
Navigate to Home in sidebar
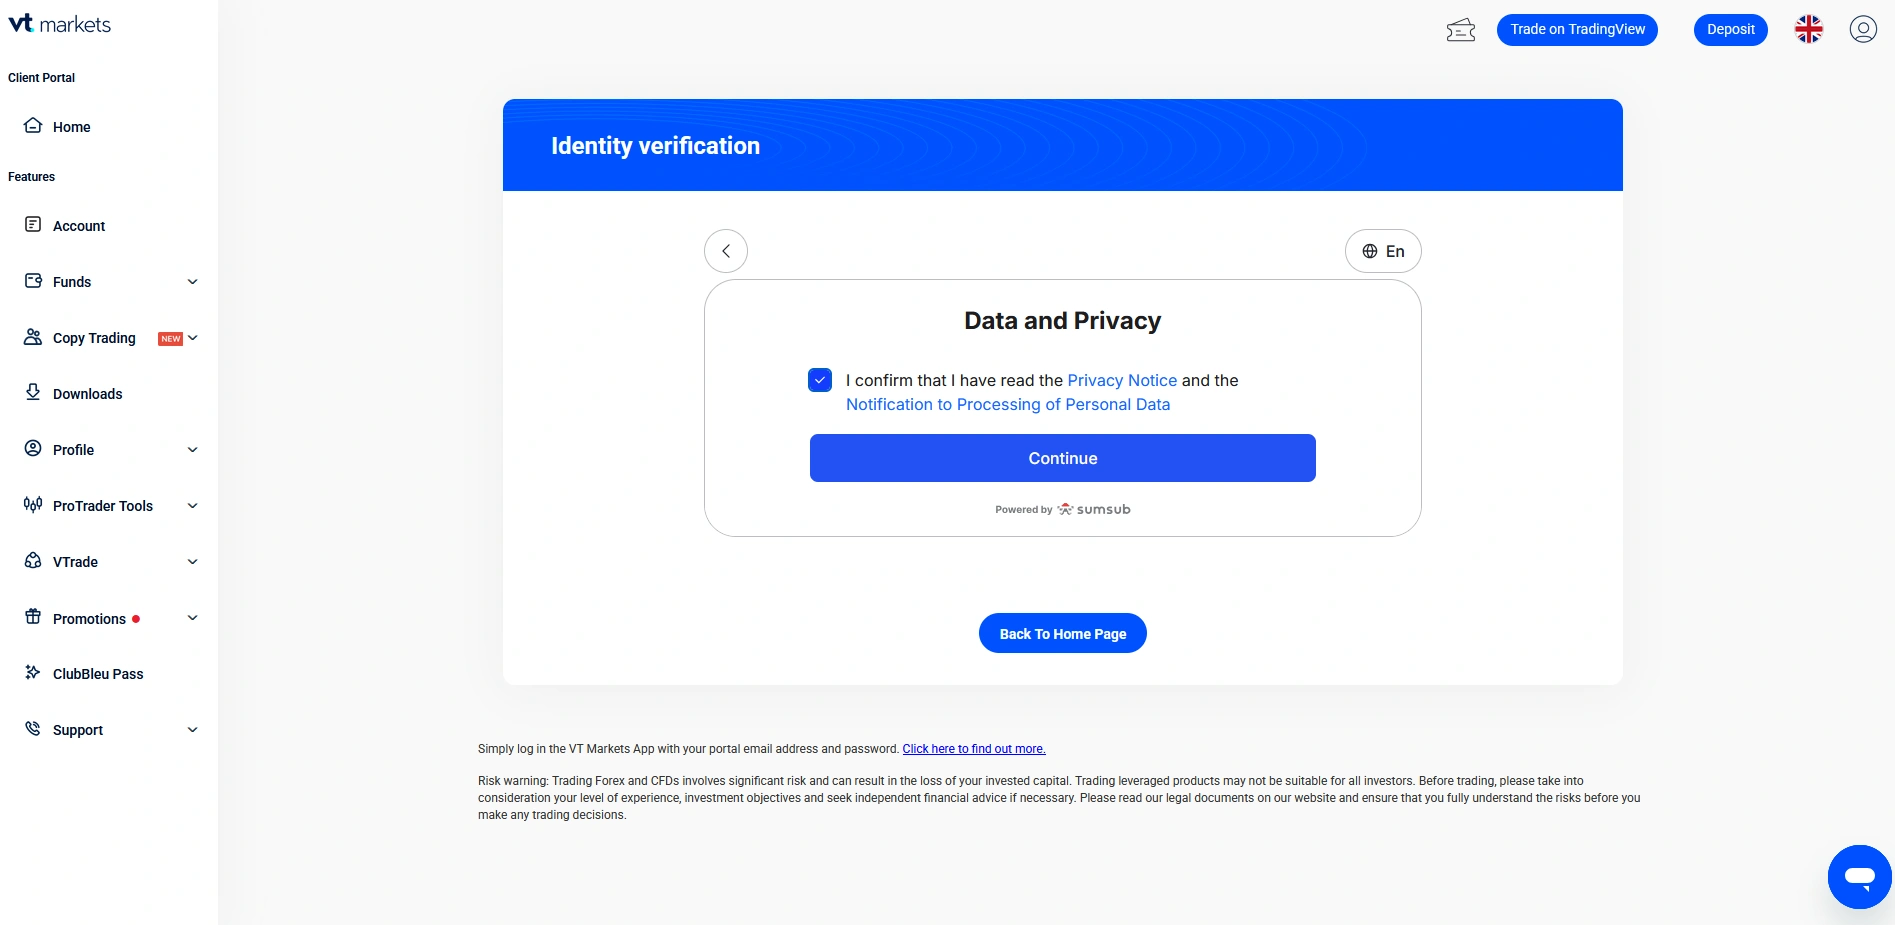(x=71, y=127)
